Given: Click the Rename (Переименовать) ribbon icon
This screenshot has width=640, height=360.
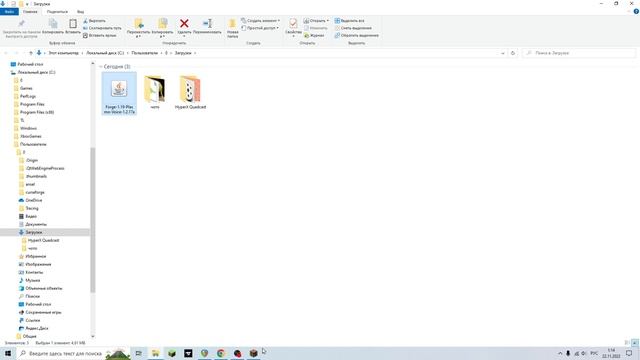Looking at the screenshot, I should [207, 24].
